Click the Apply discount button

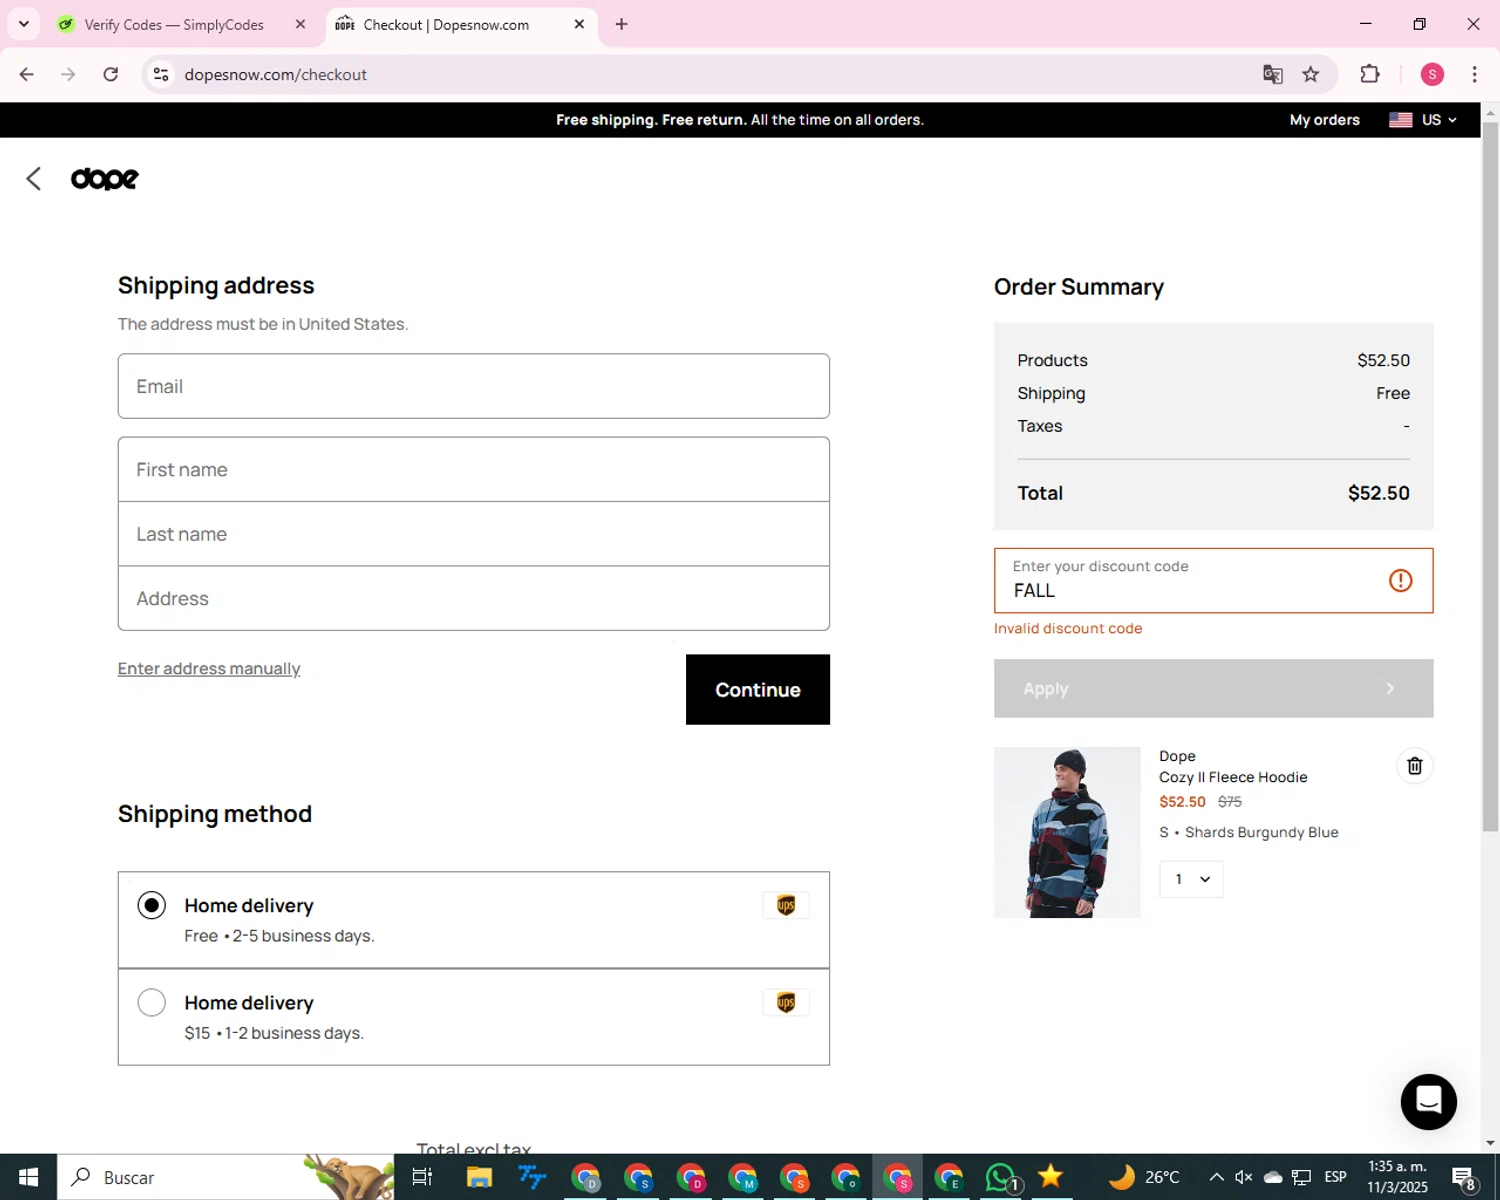1213,688
